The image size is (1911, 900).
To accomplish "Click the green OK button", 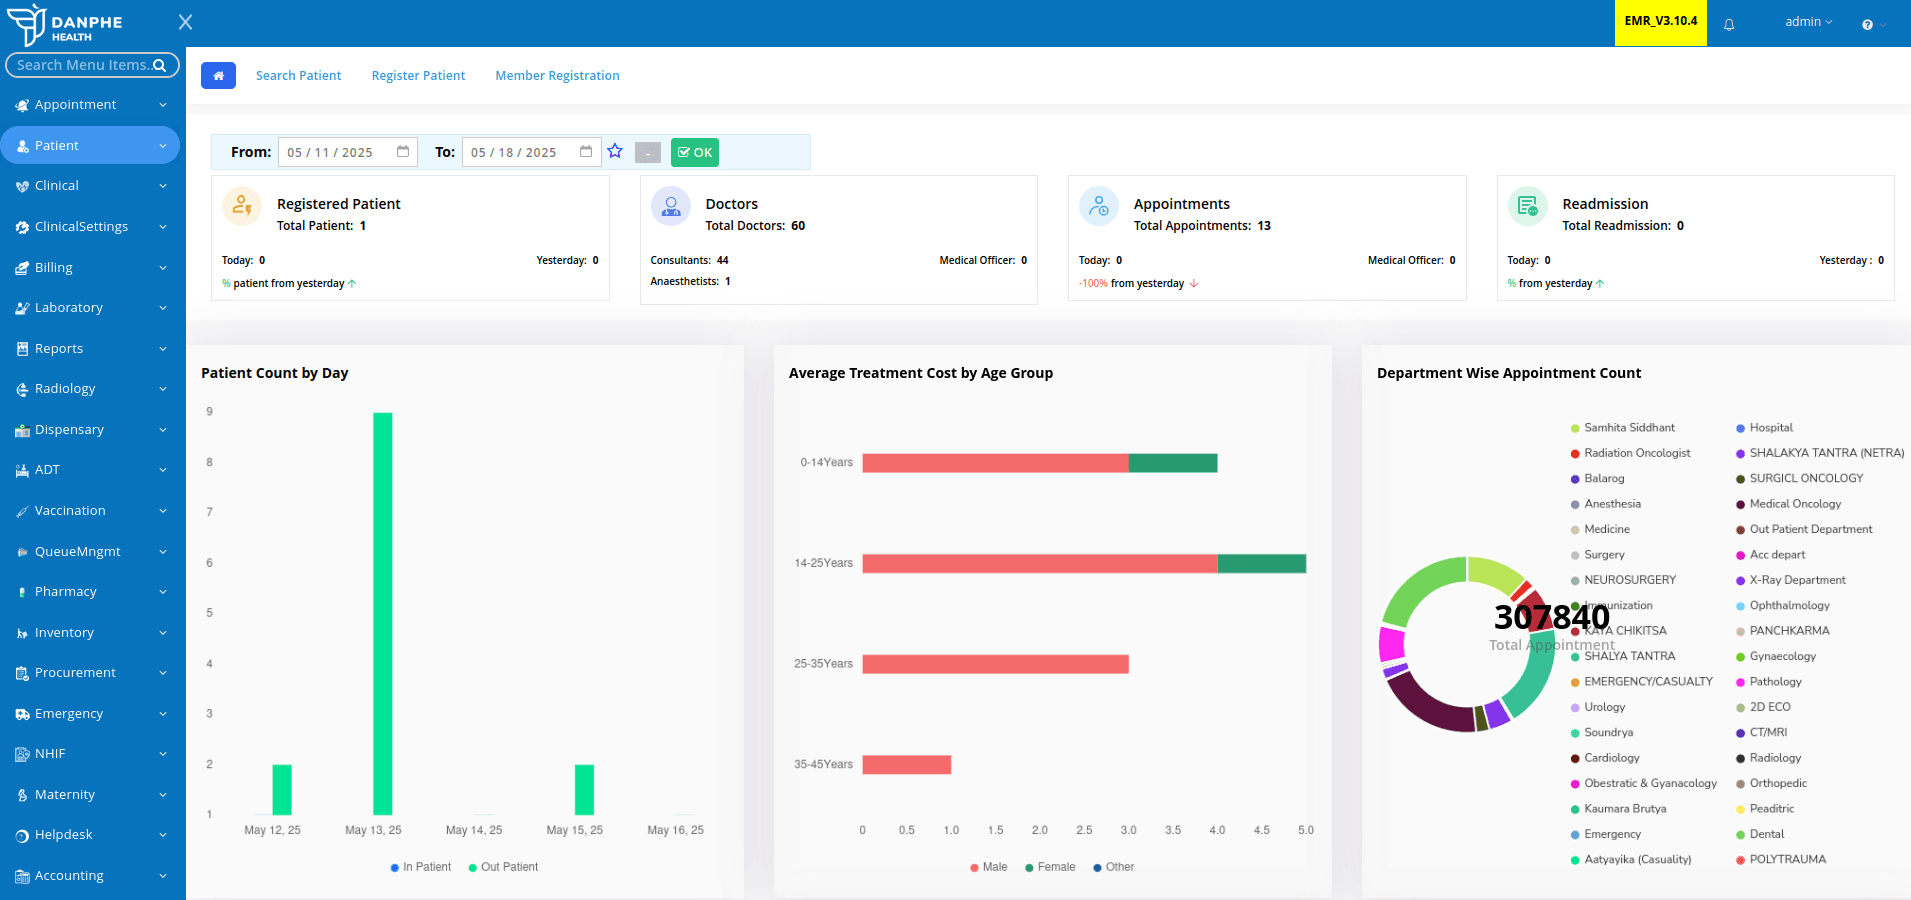I will tap(695, 152).
